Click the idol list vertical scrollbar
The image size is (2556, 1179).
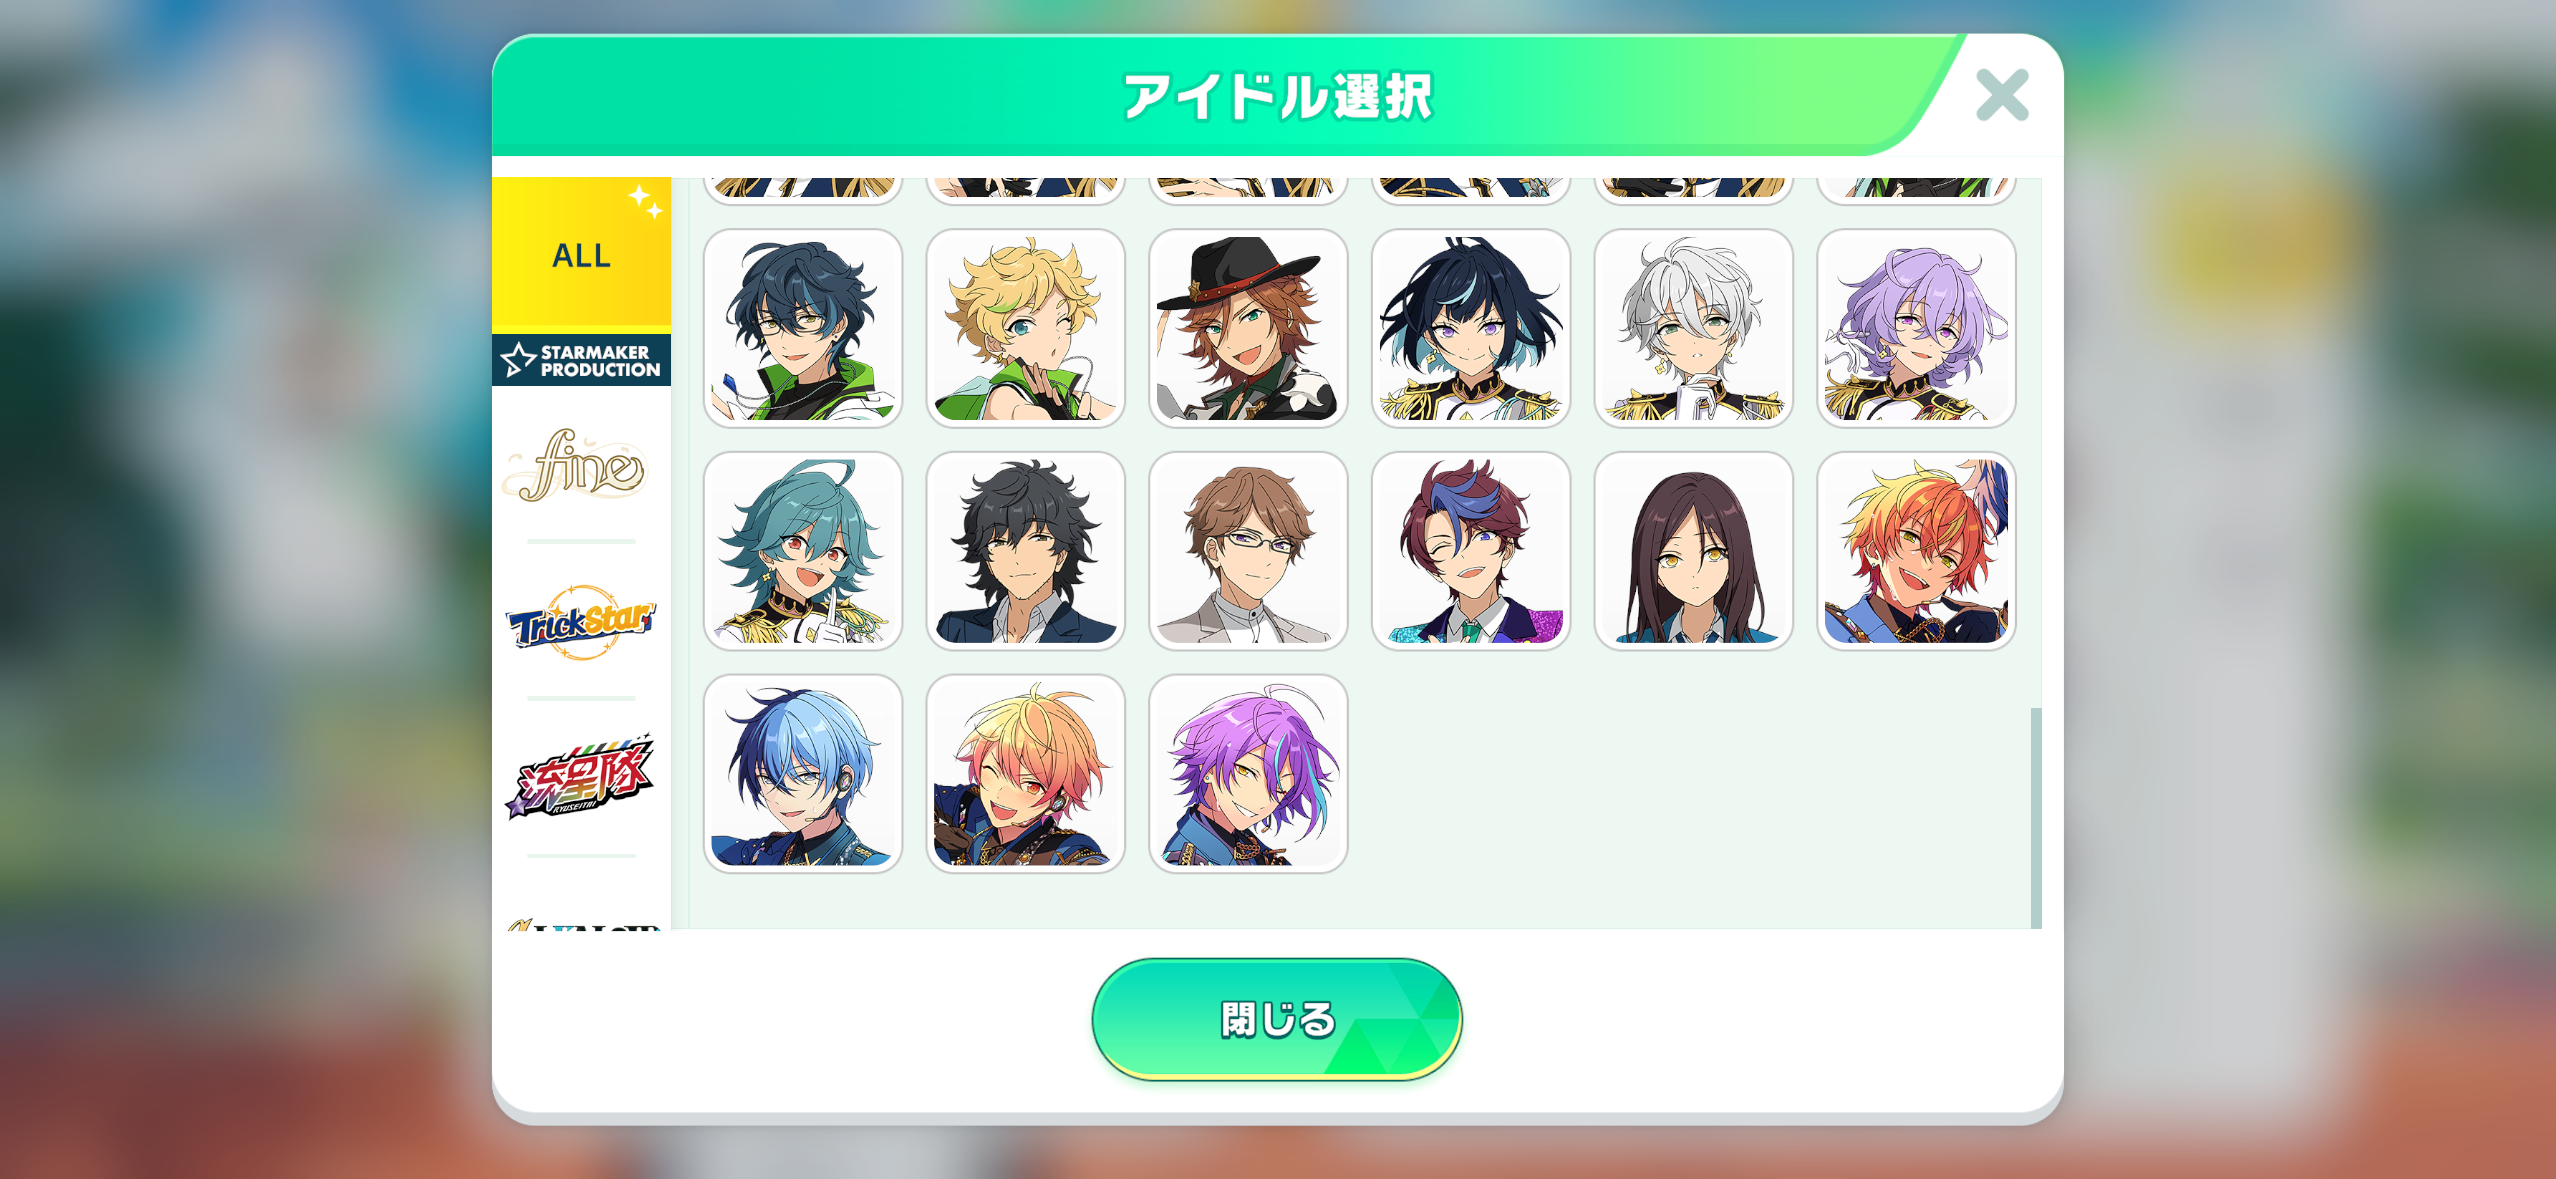point(2035,817)
